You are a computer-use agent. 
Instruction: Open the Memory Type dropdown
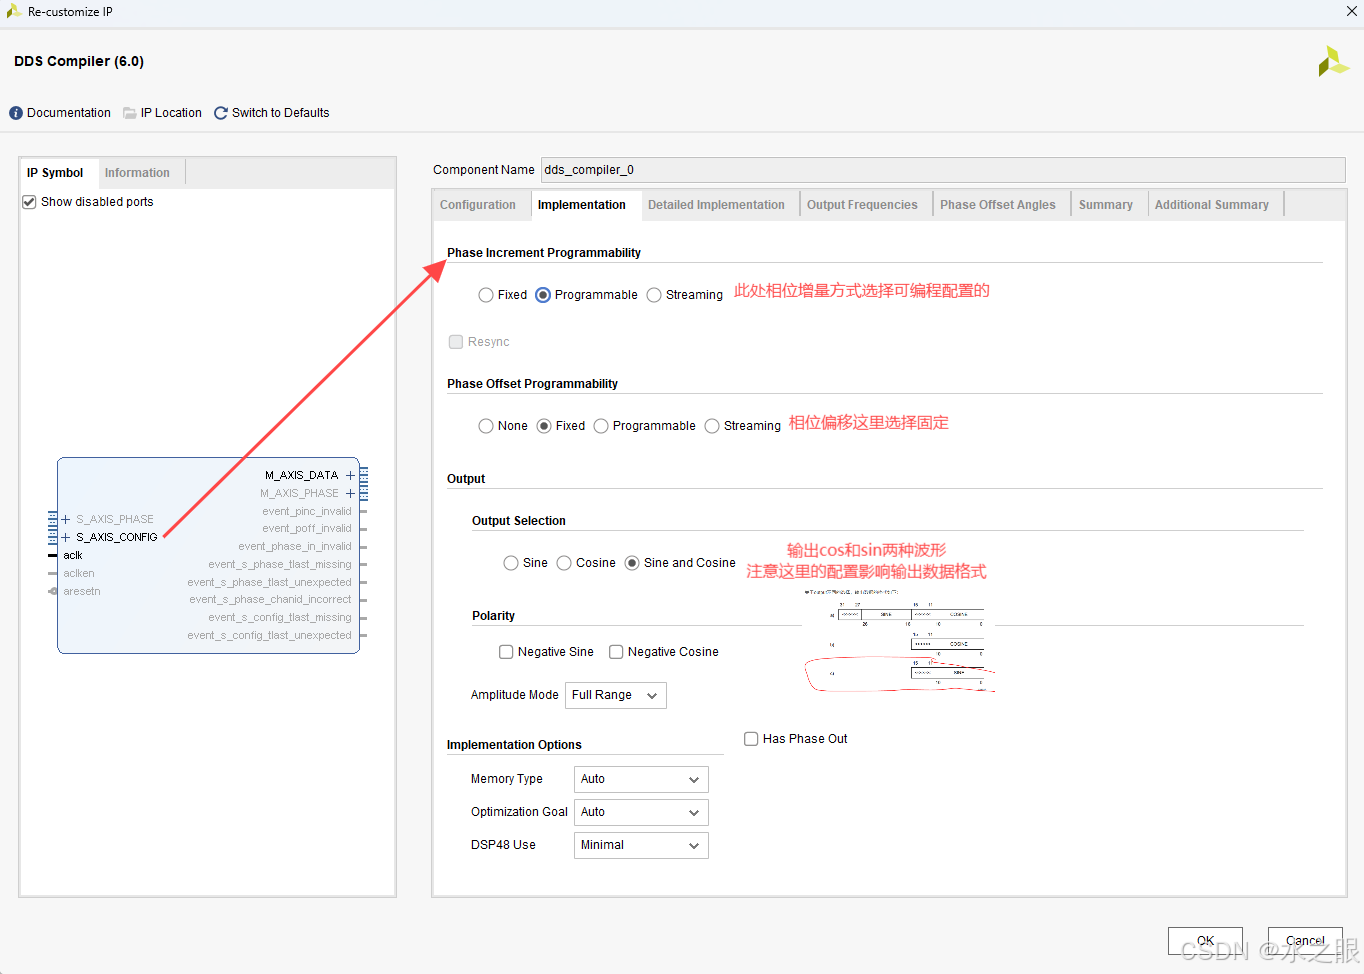pyautogui.click(x=641, y=779)
